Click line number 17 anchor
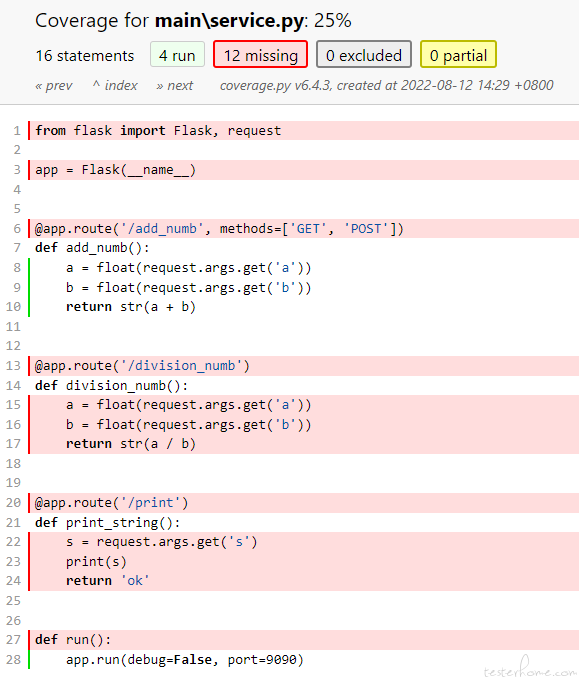579x687 pixels. 13,443
